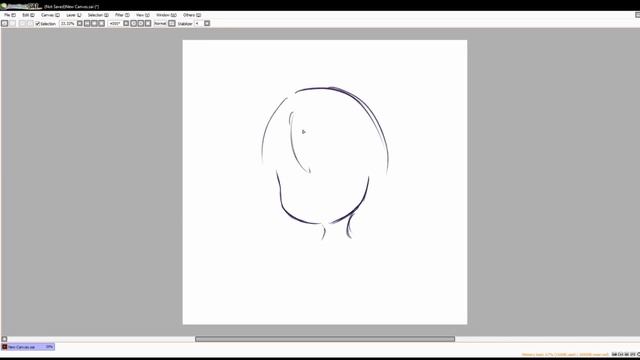Image resolution: width=640 pixels, height=360 pixels.
Task: Reset the canvas zoom level
Action: (102, 24)
